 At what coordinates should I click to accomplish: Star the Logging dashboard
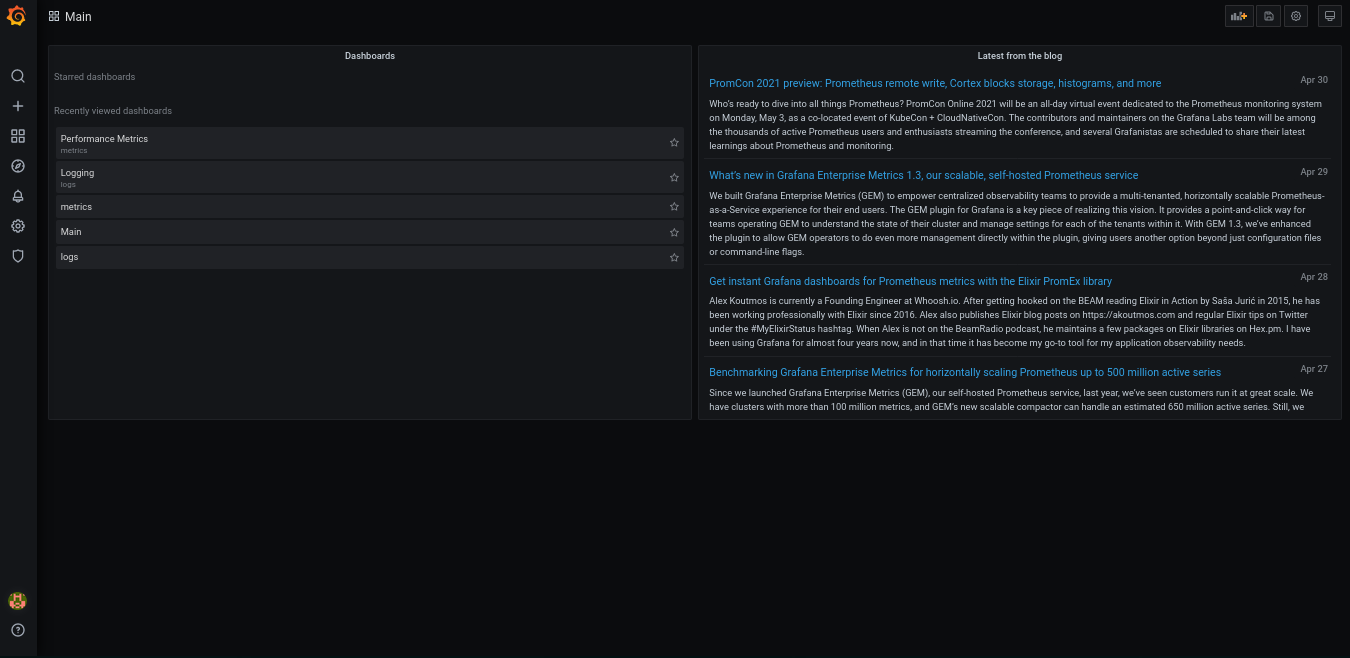(x=674, y=177)
